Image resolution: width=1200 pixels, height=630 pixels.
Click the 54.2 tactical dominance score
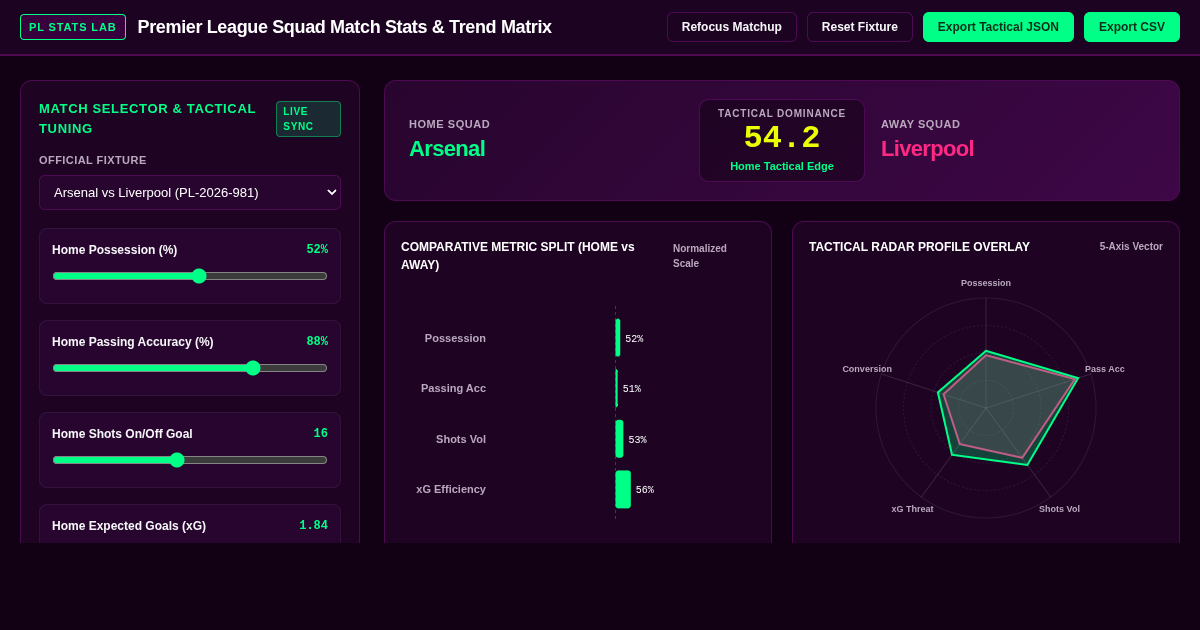(782, 138)
